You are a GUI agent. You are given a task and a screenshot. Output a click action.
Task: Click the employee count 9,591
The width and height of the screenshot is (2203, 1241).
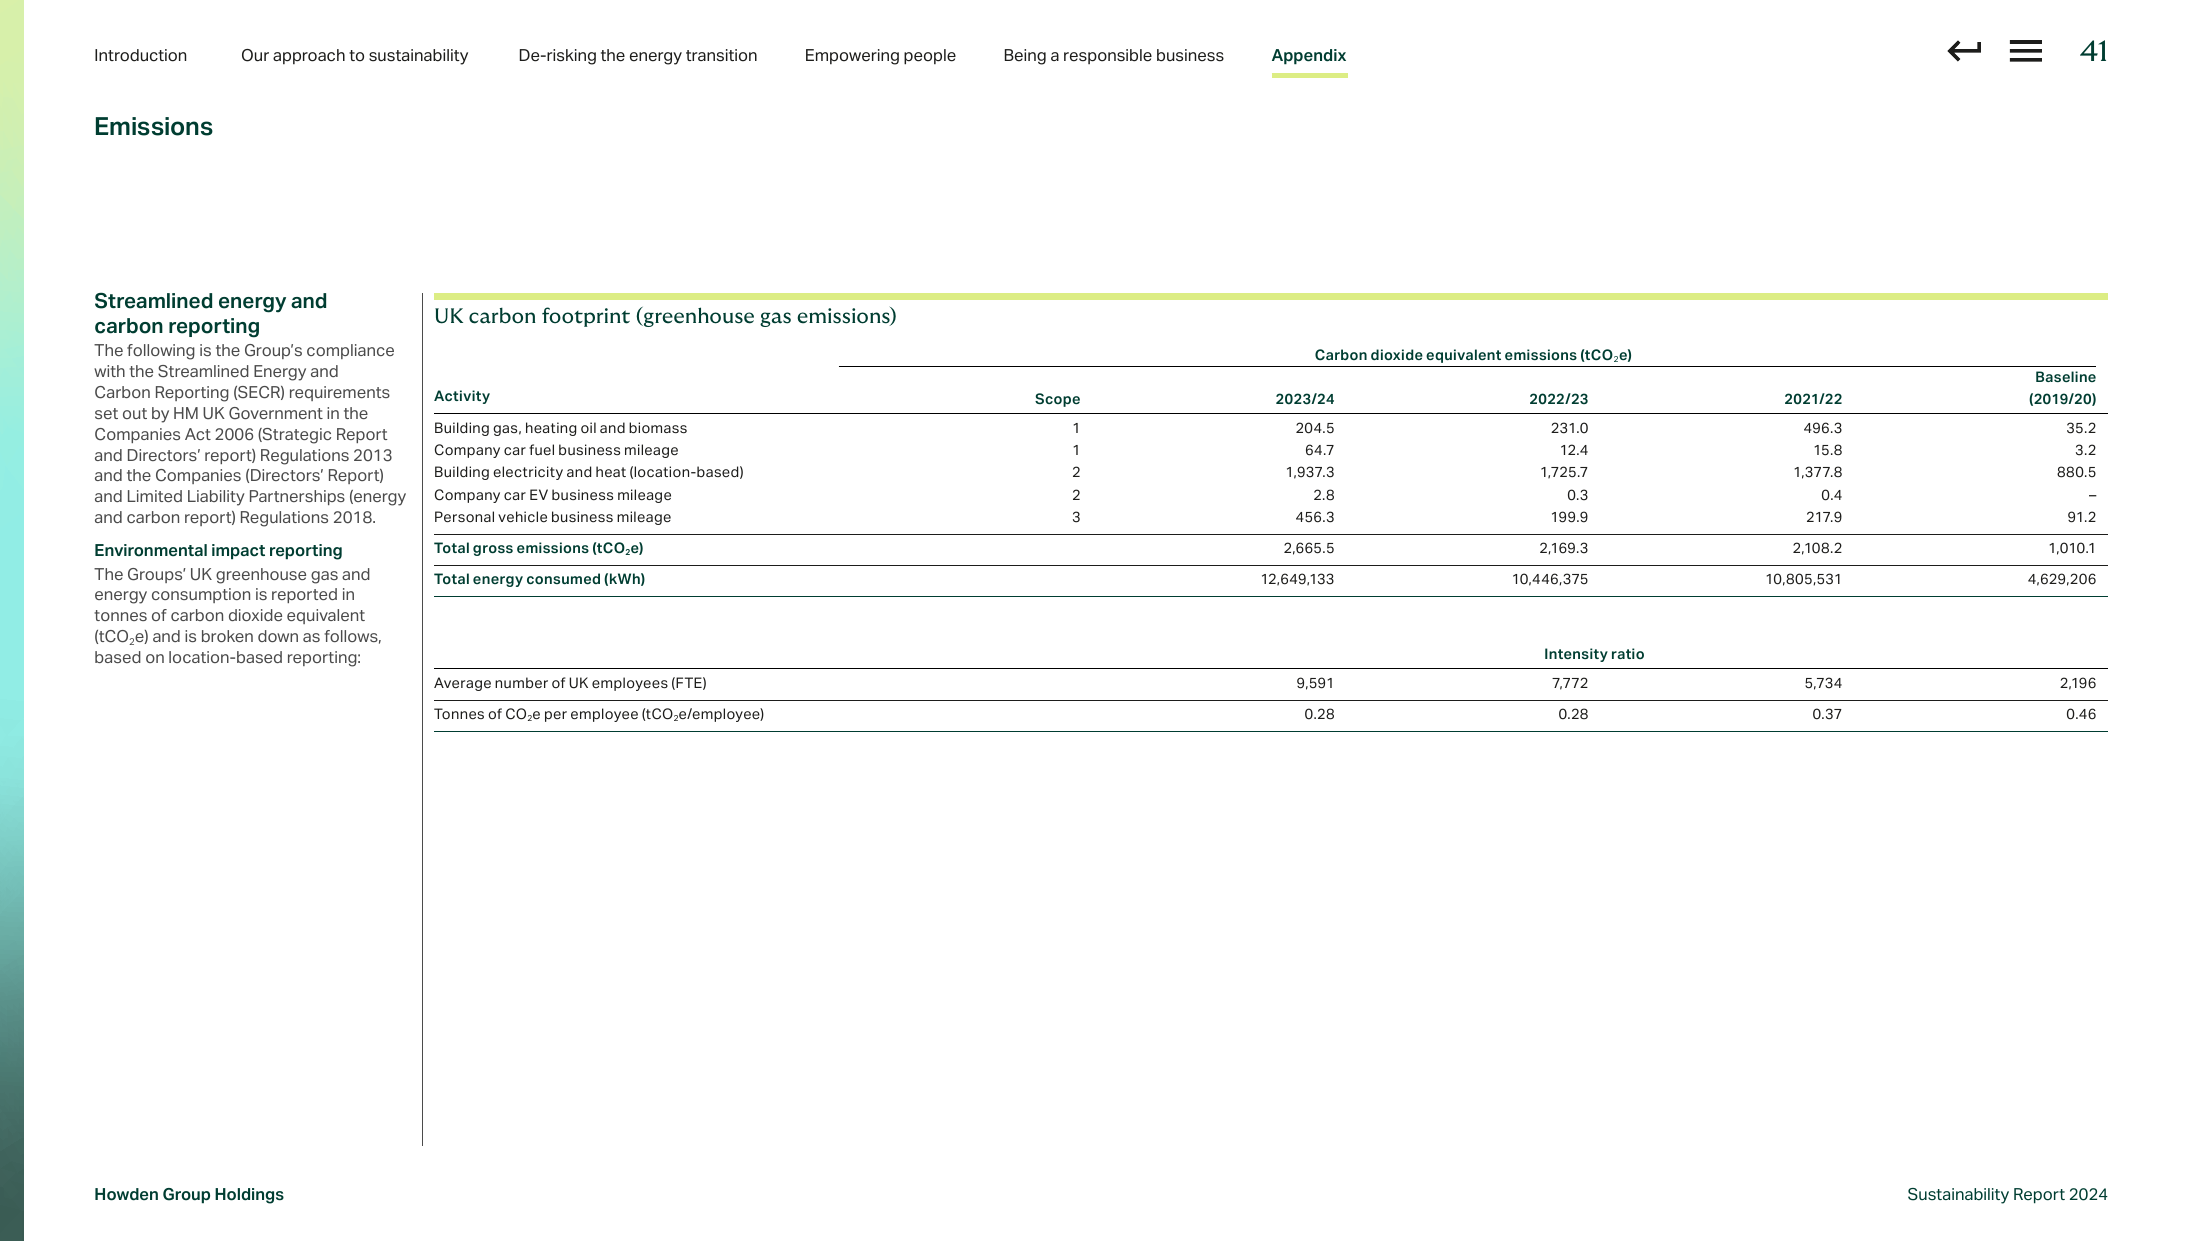(x=1314, y=684)
